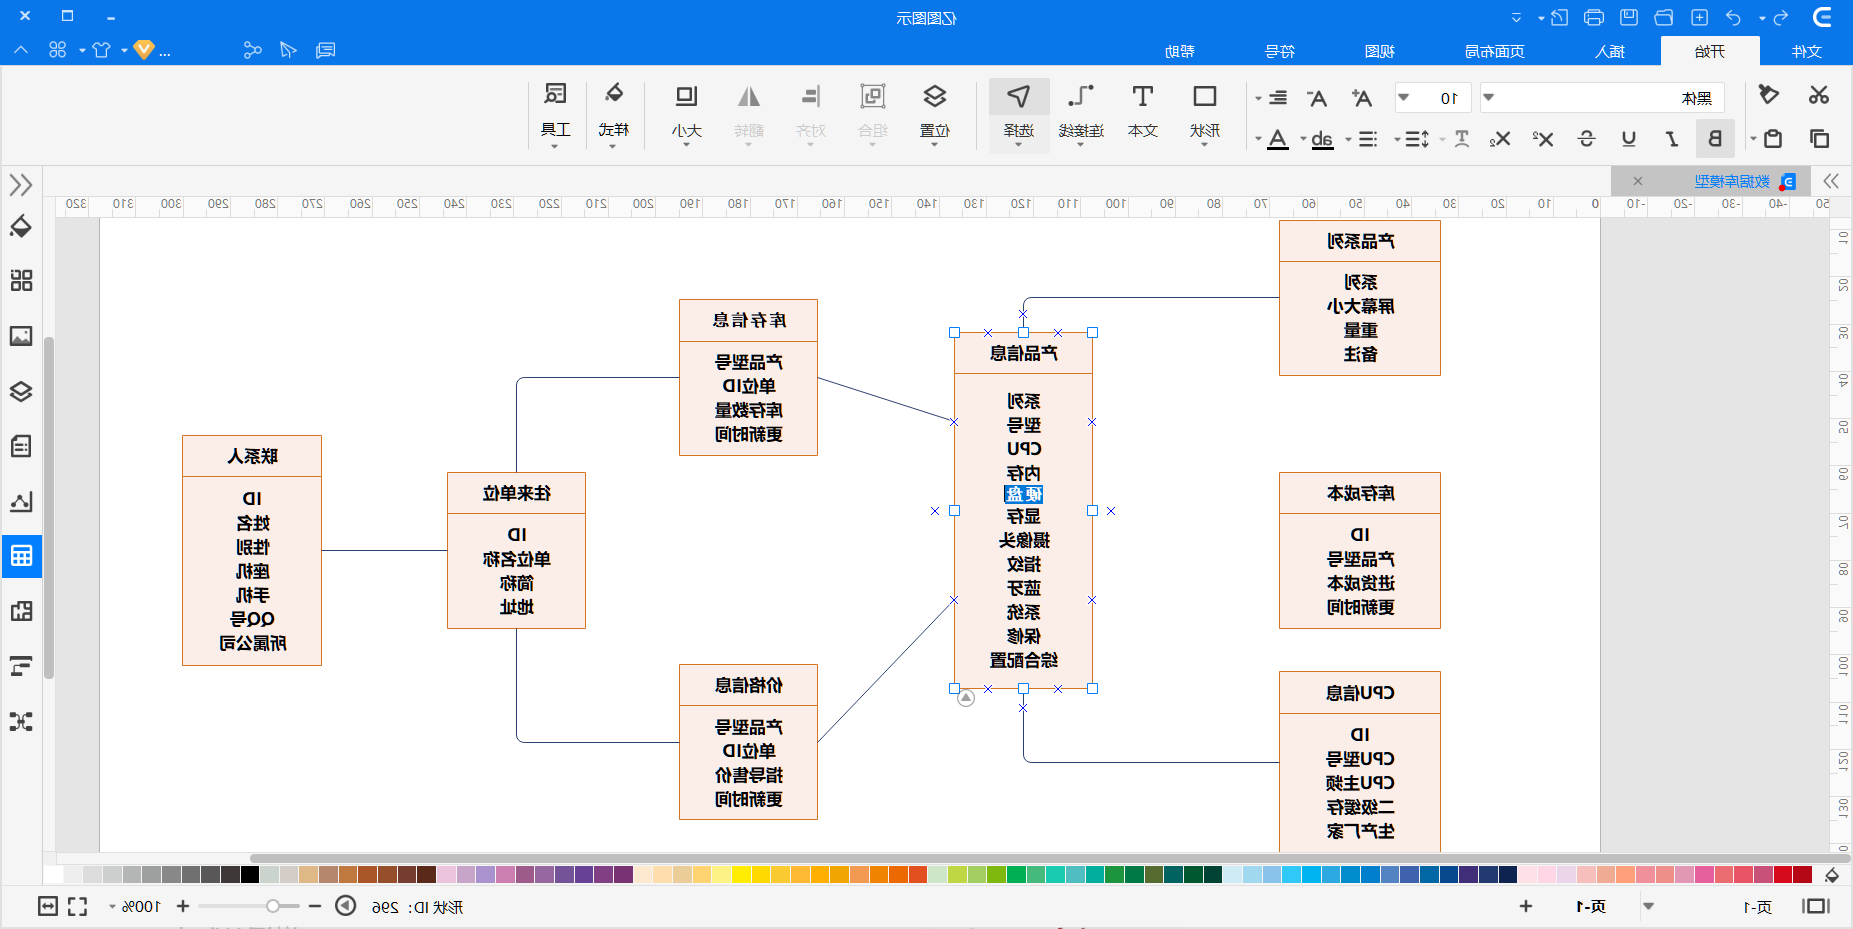
Task: Adjust the zoom slider handle
Action: [272, 906]
